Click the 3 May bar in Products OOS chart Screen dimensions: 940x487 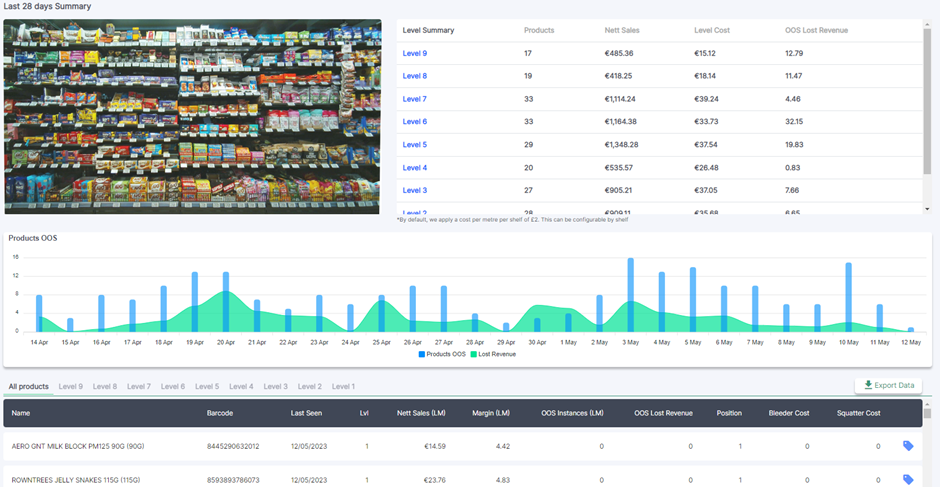[630, 294]
